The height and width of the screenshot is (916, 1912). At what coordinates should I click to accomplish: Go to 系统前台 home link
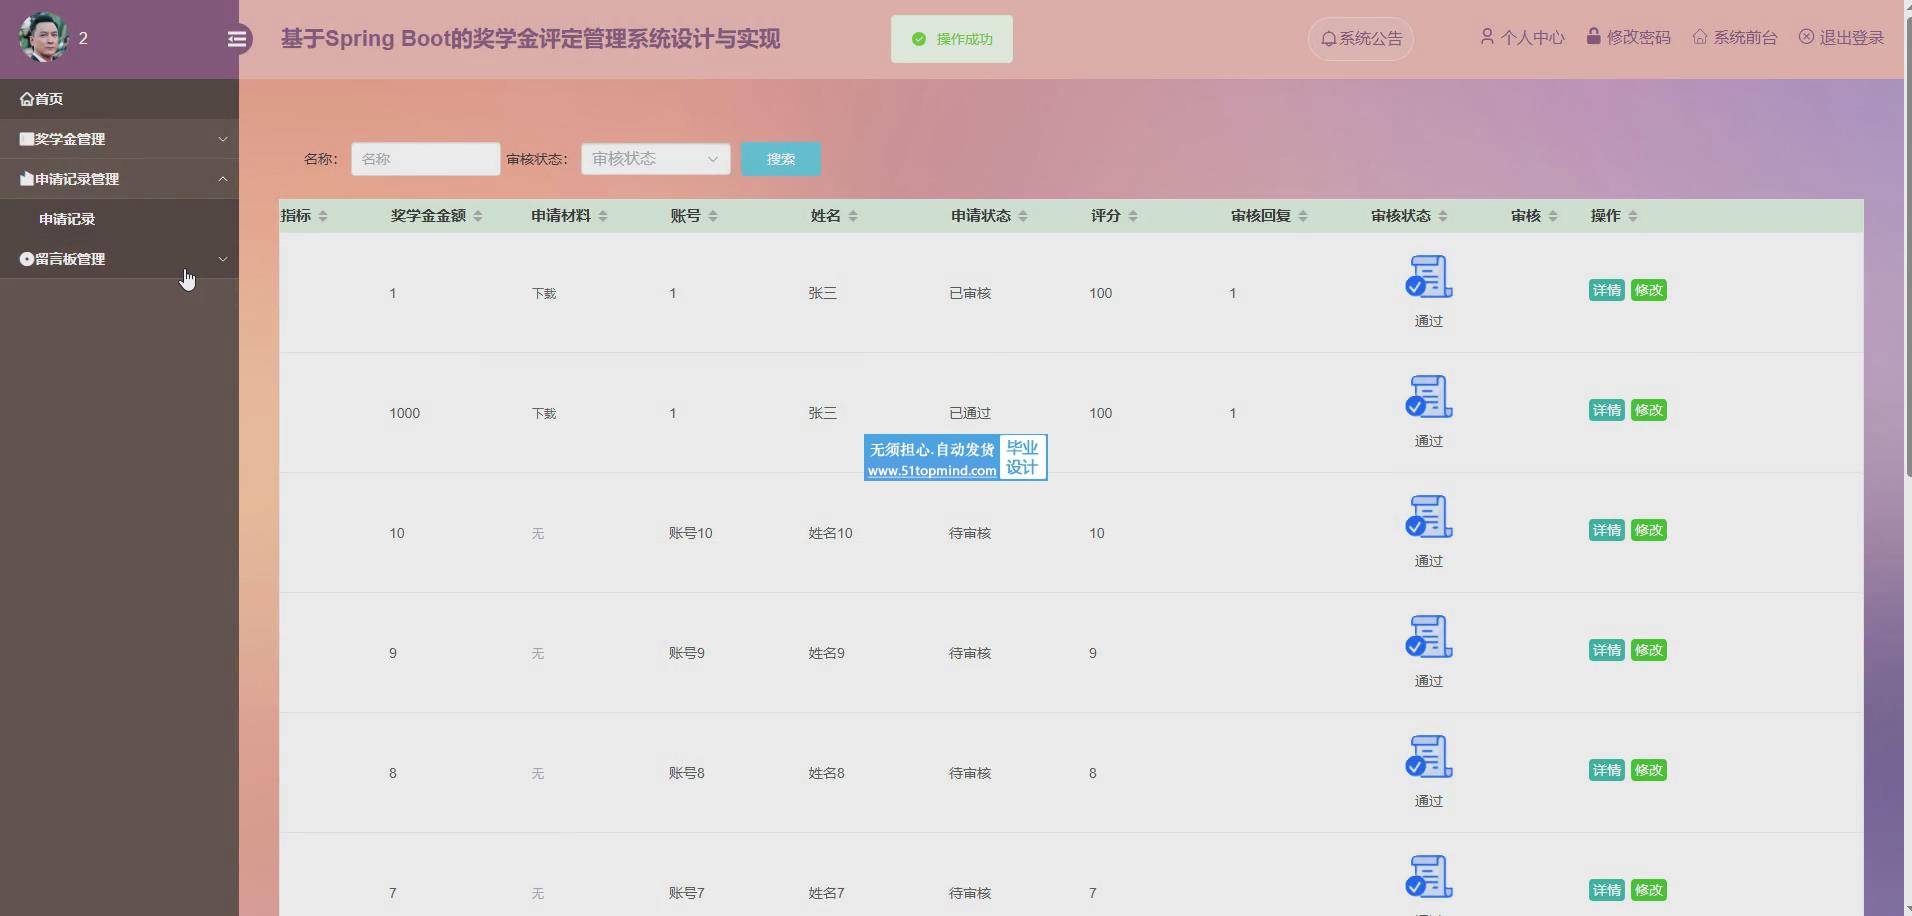pos(1735,38)
